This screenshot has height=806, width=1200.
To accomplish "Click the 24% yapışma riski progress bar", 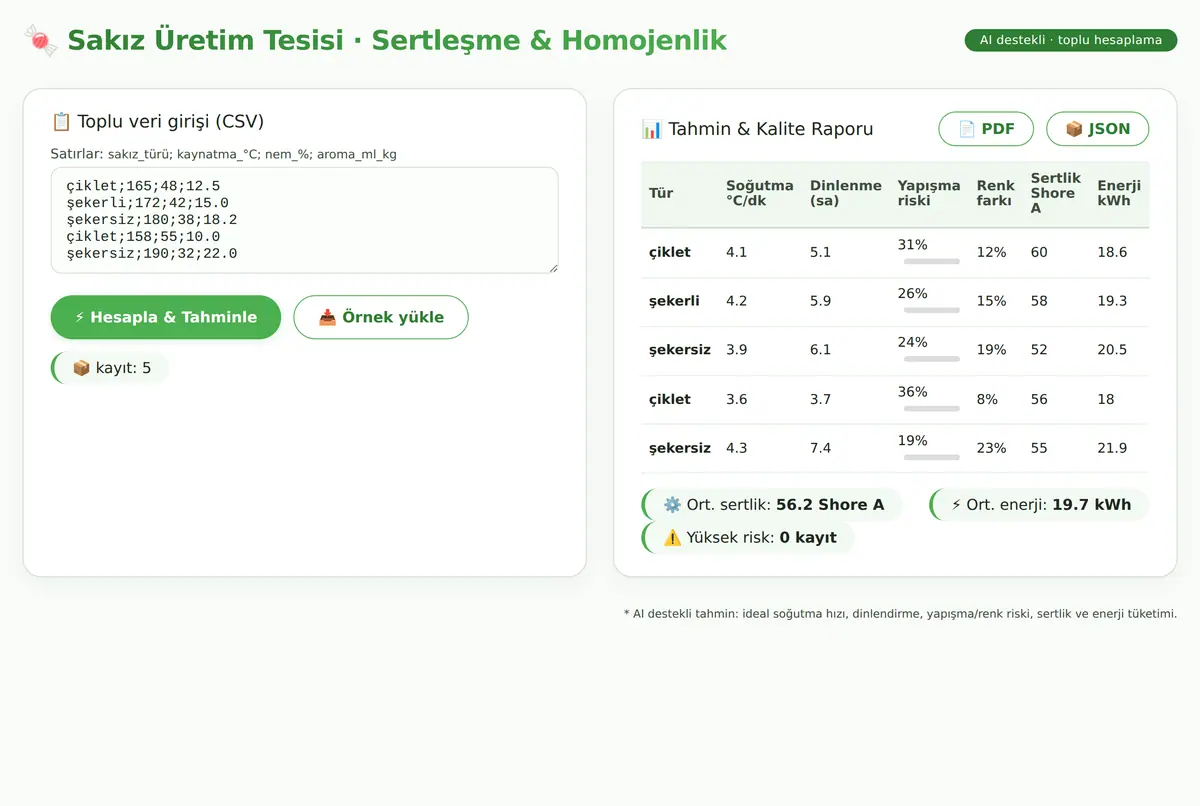I will pyautogui.click(x=932, y=360).
